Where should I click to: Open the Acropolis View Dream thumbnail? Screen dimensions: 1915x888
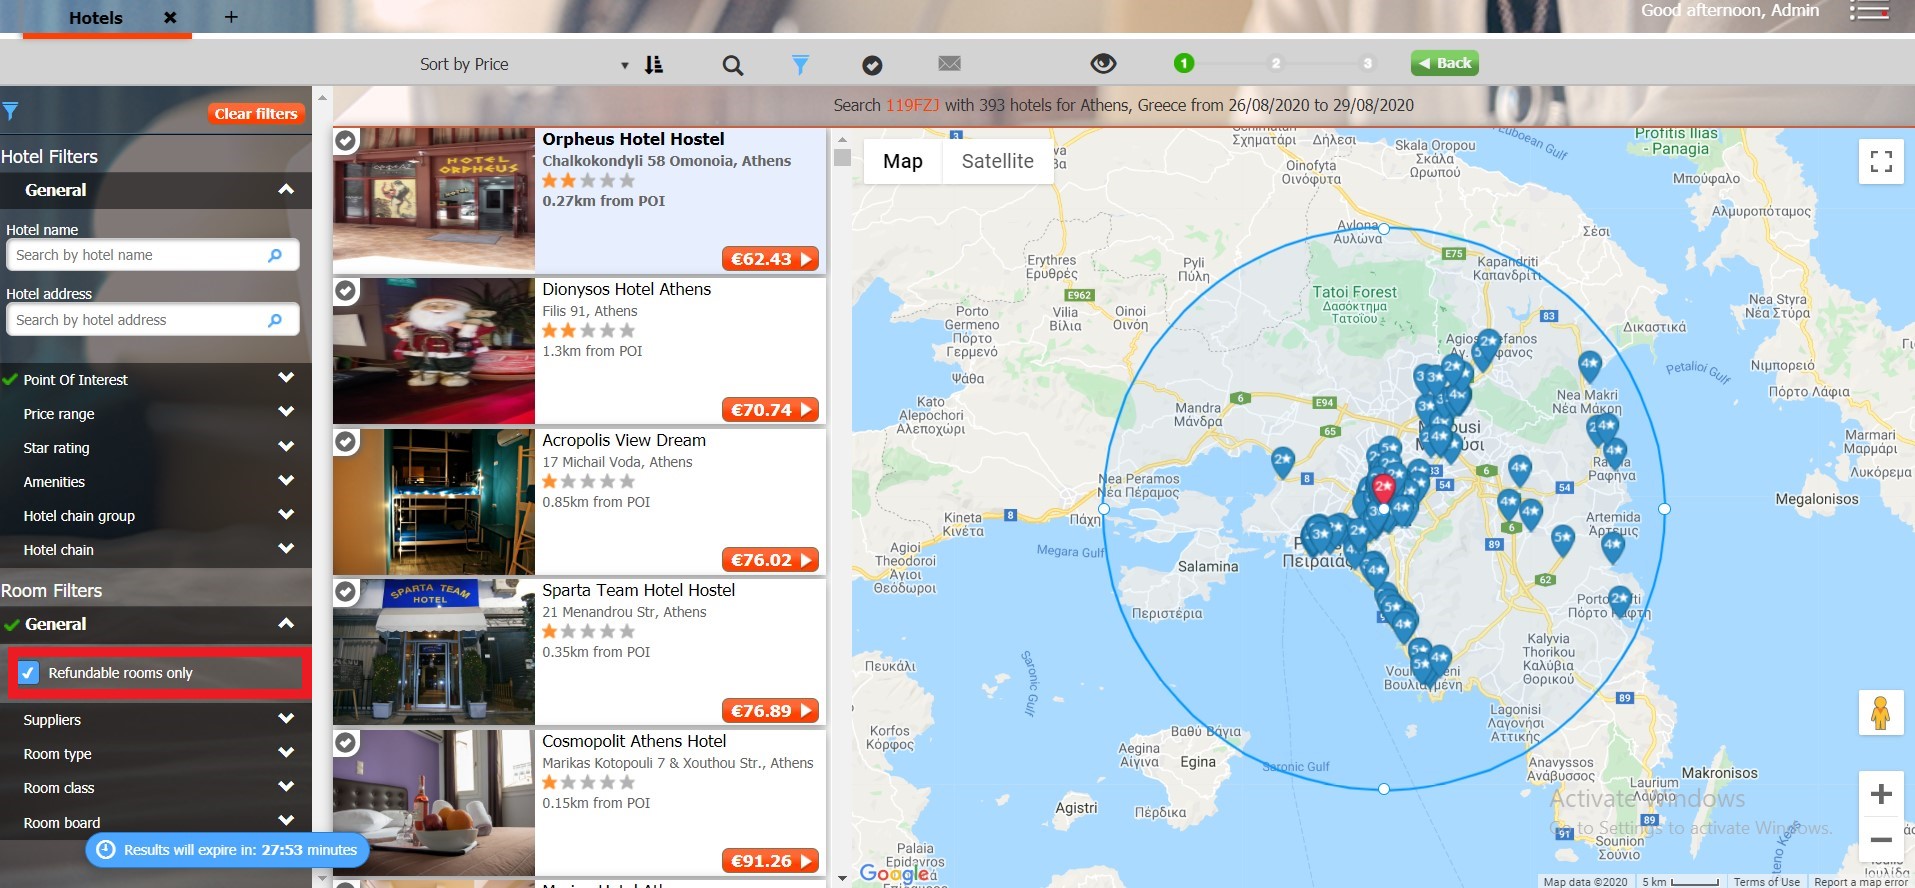coord(434,501)
